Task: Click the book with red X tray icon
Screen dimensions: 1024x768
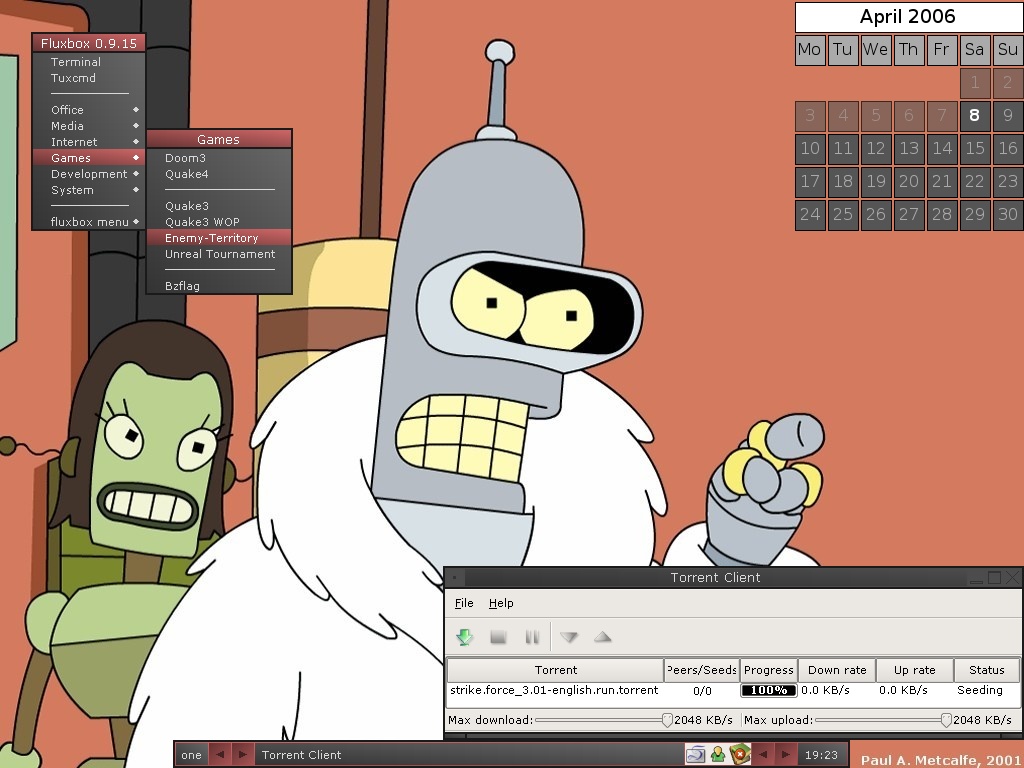Action: [x=740, y=754]
